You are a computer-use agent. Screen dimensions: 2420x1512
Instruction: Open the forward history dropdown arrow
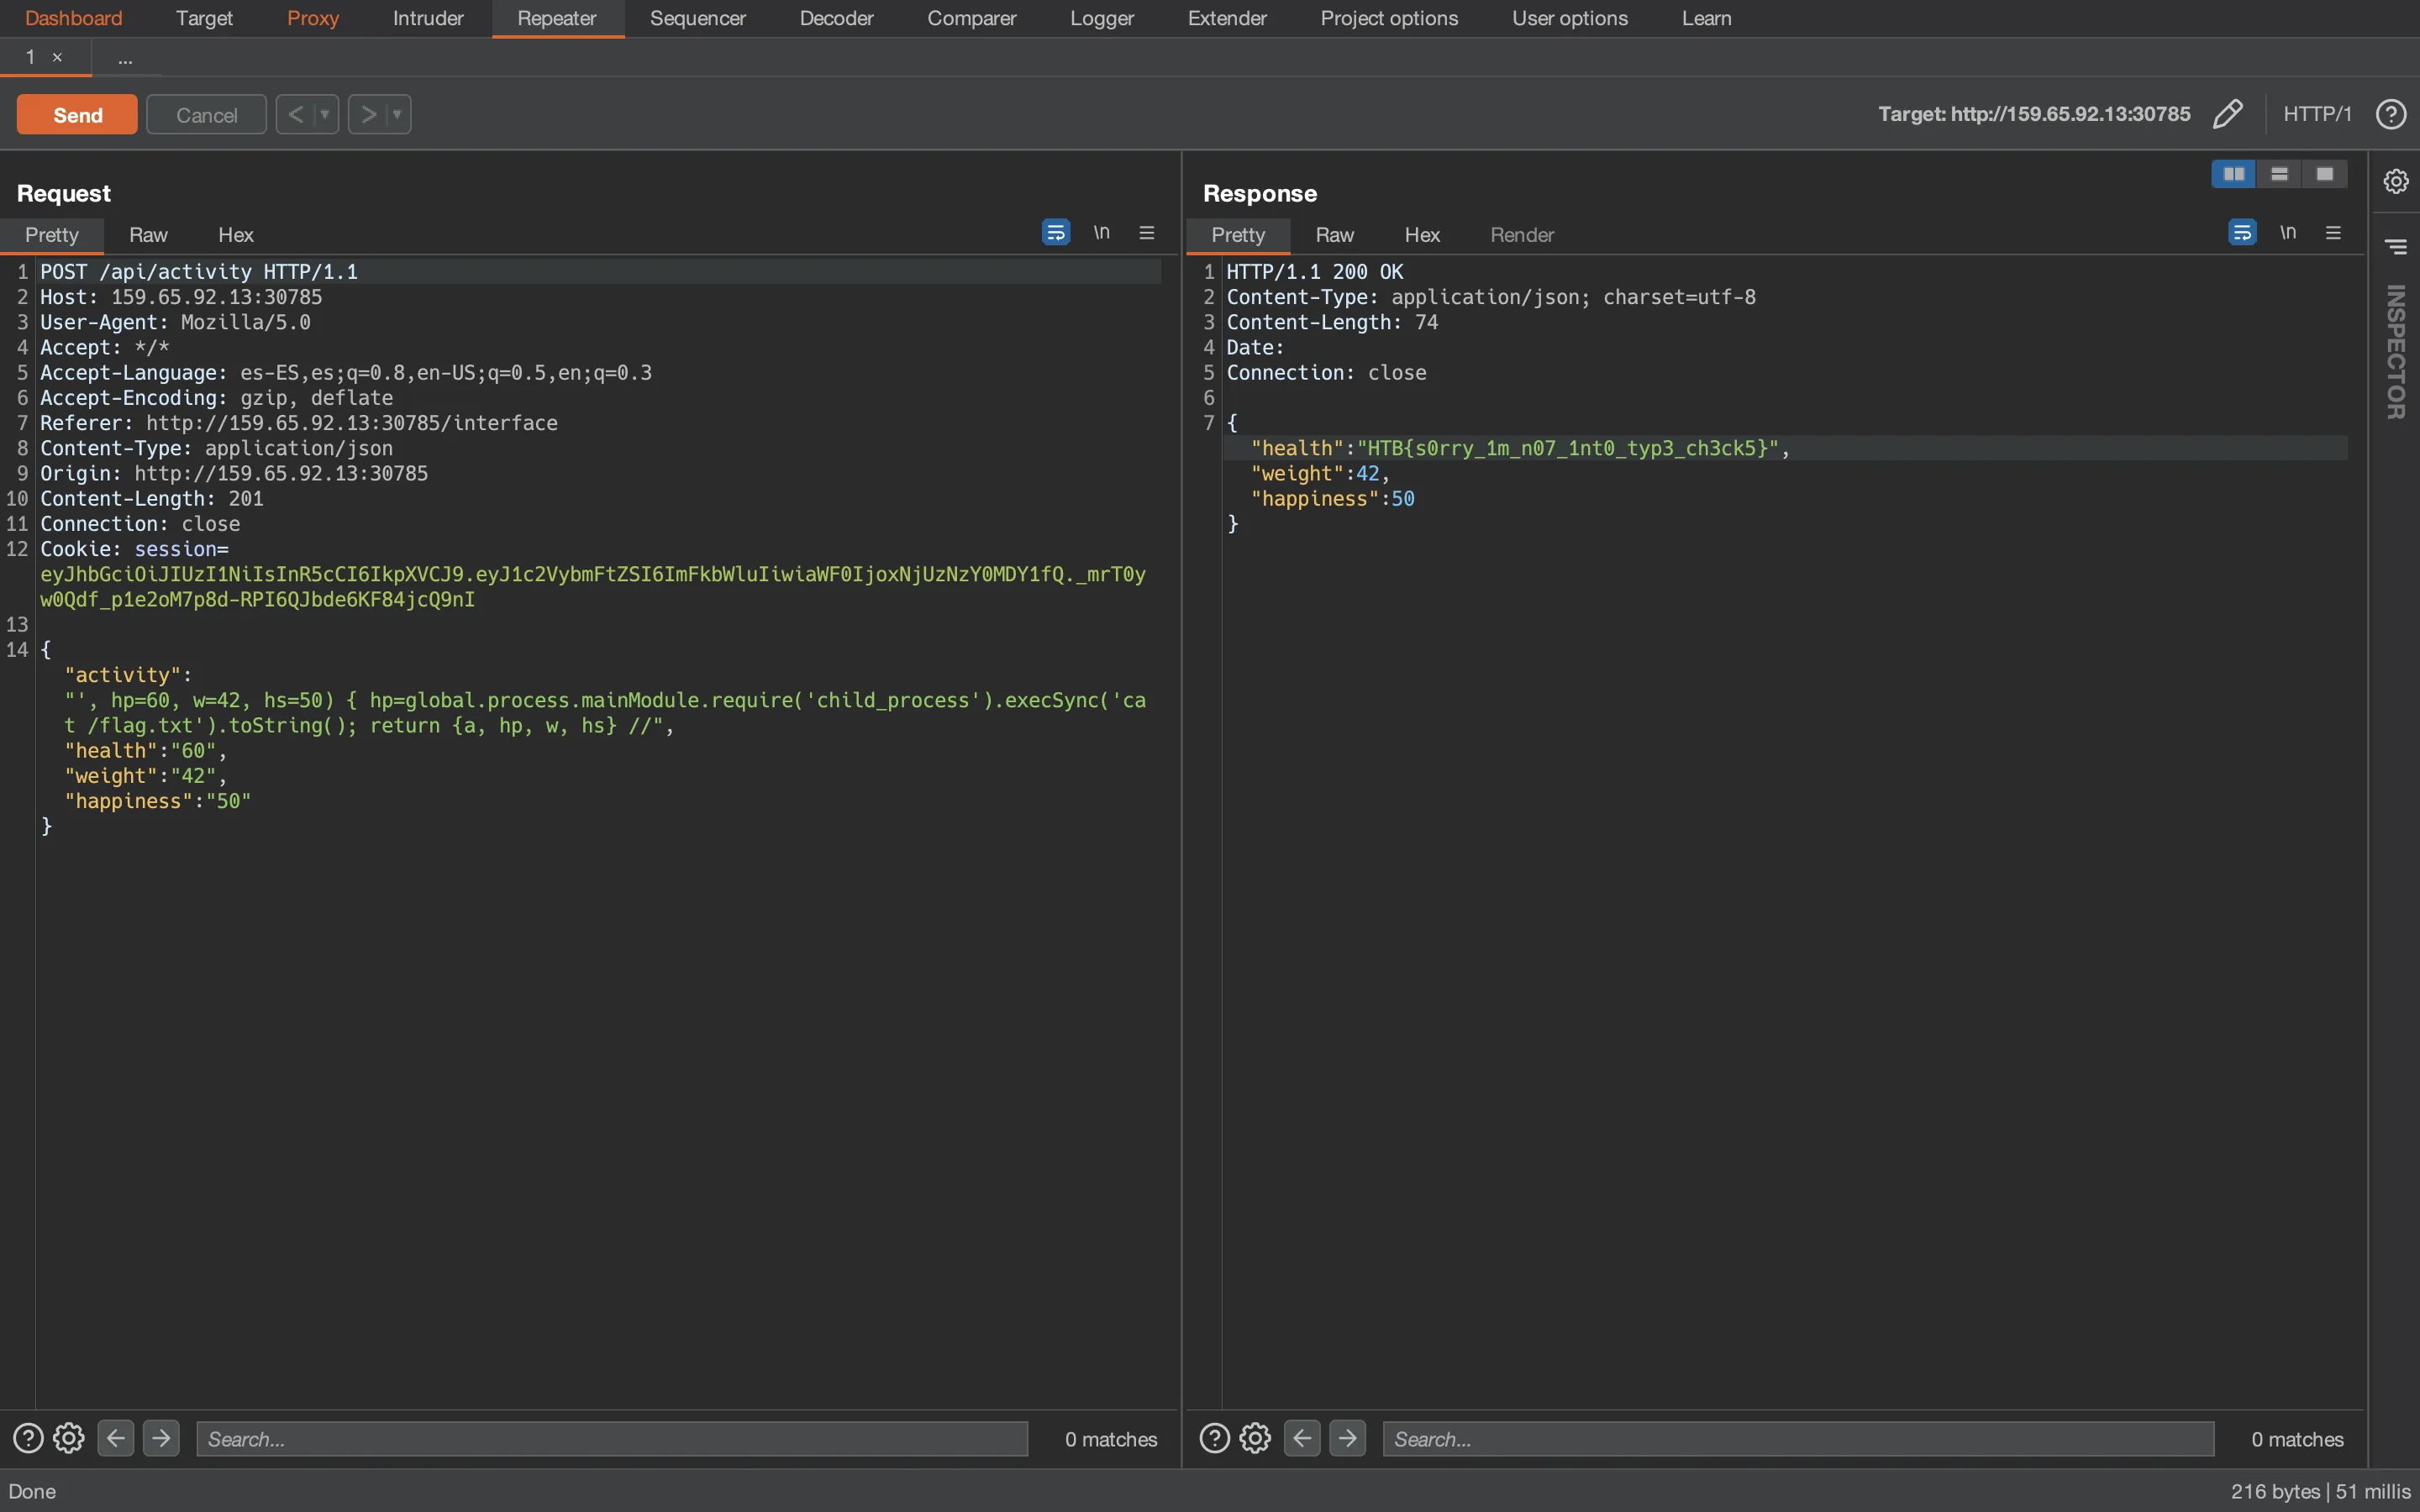(x=398, y=114)
